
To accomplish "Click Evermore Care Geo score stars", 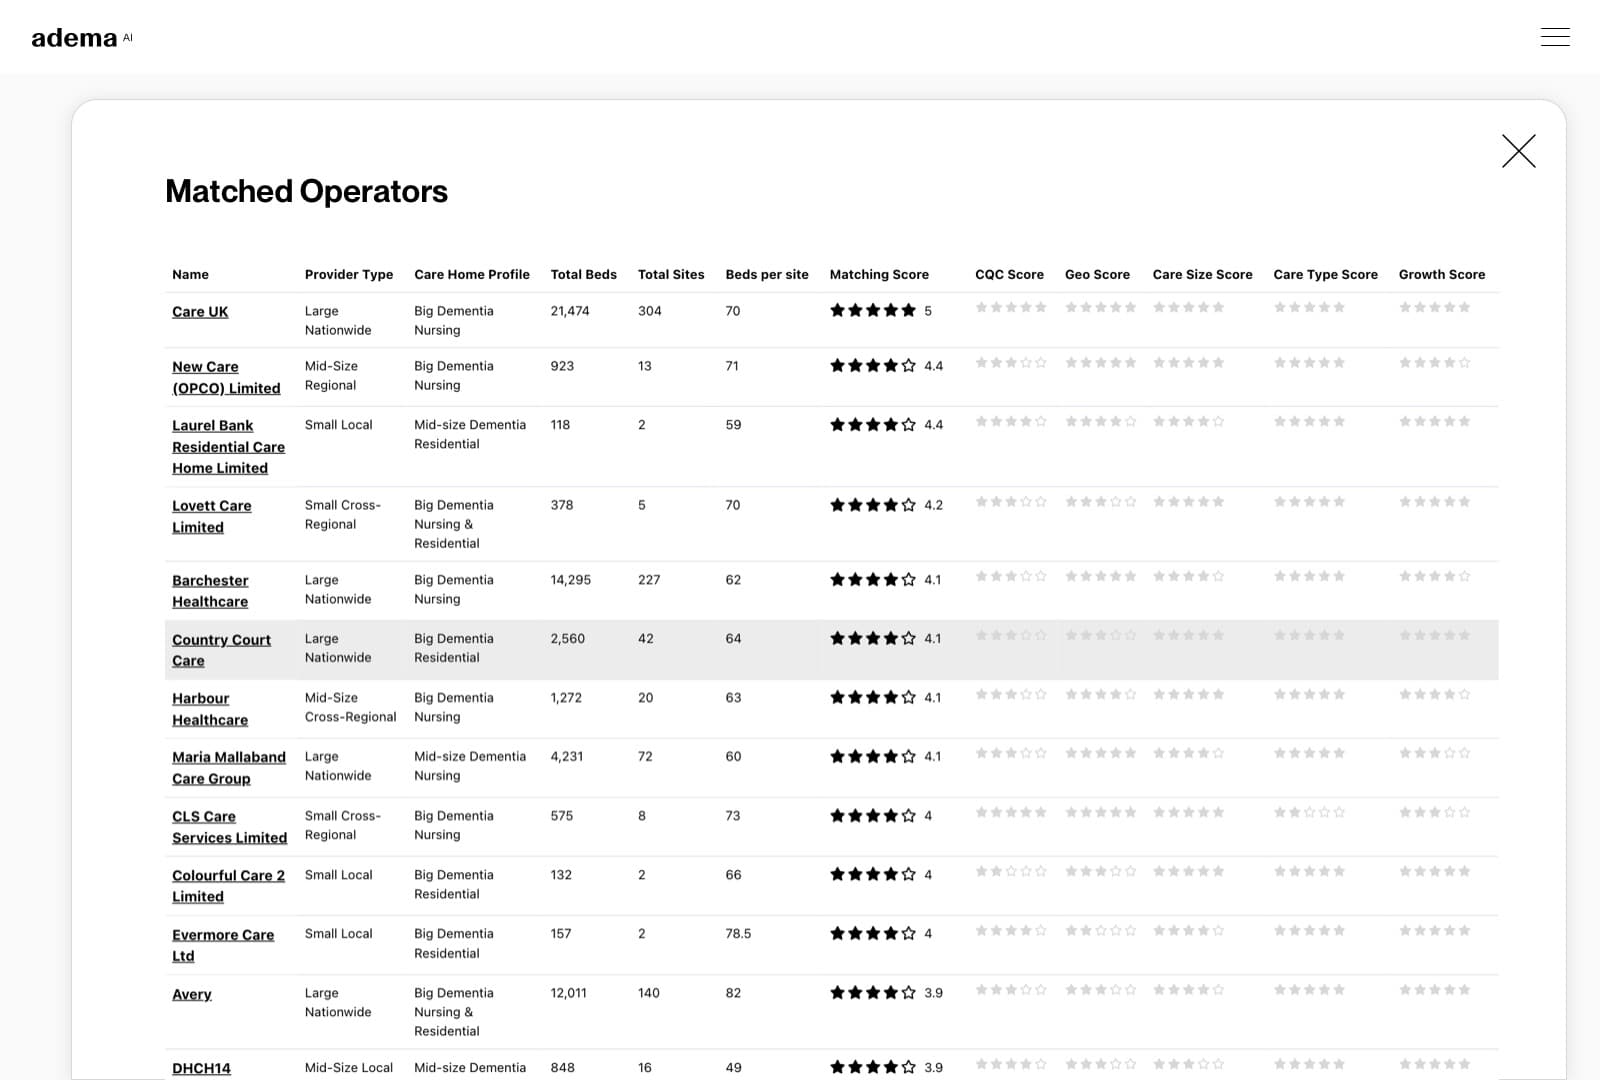I will pyautogui.click(x=1101, y=930).
